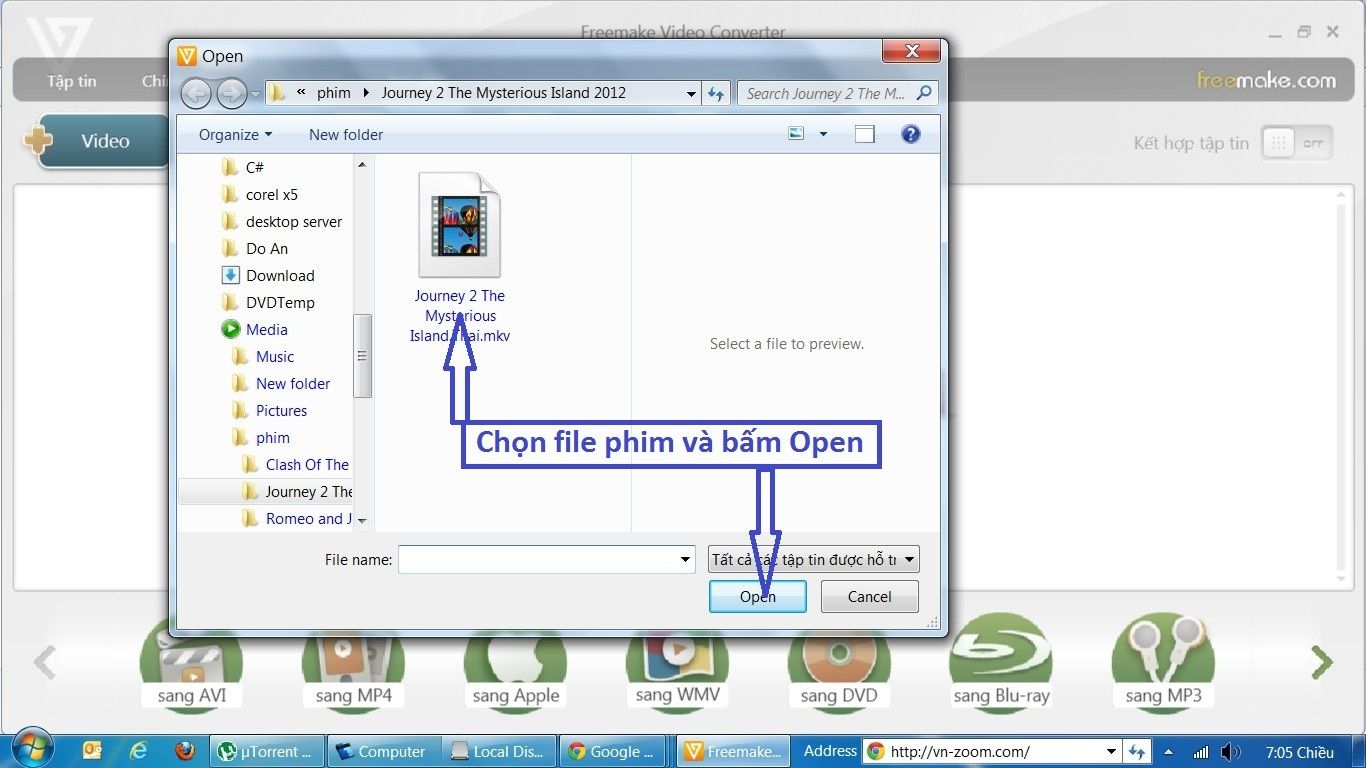Open the help question mark icon

(910, 134)
